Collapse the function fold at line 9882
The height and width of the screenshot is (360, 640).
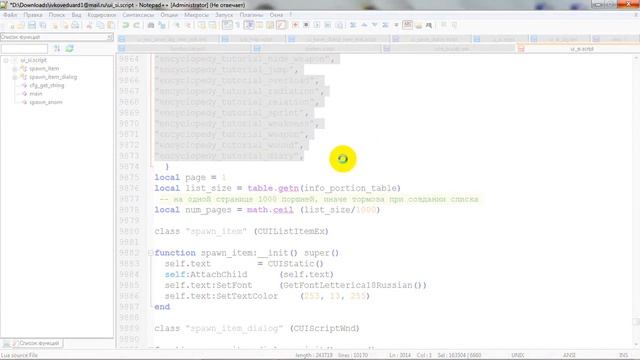click(151, 253)
